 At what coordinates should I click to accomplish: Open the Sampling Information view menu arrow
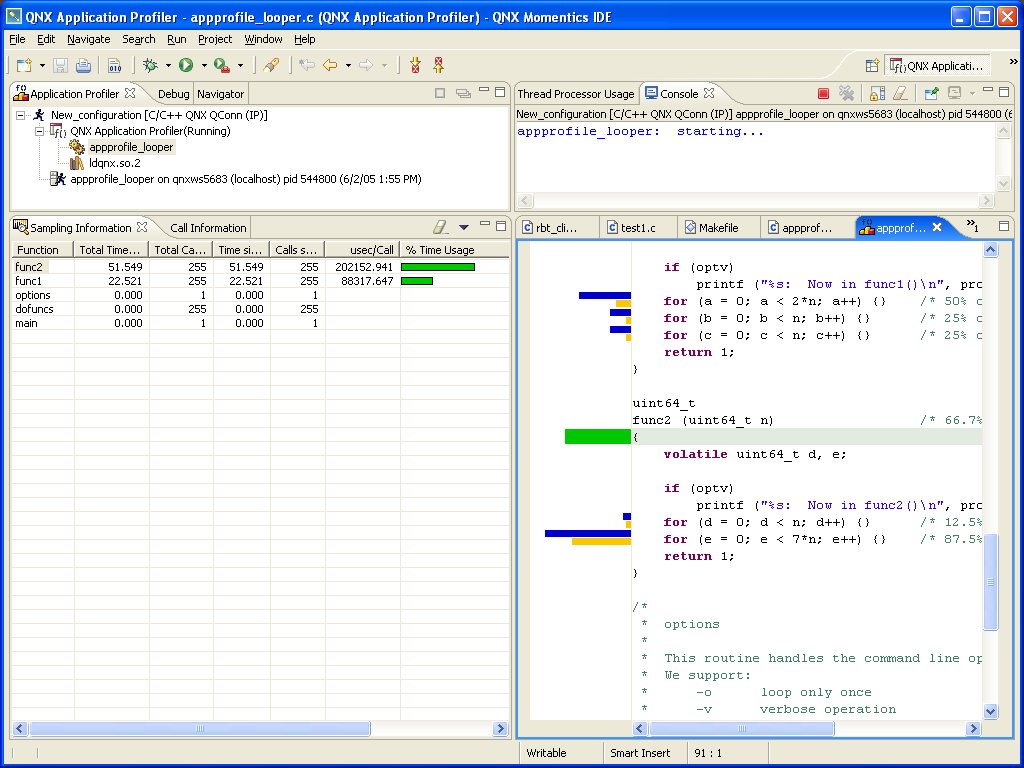(463, 226)
